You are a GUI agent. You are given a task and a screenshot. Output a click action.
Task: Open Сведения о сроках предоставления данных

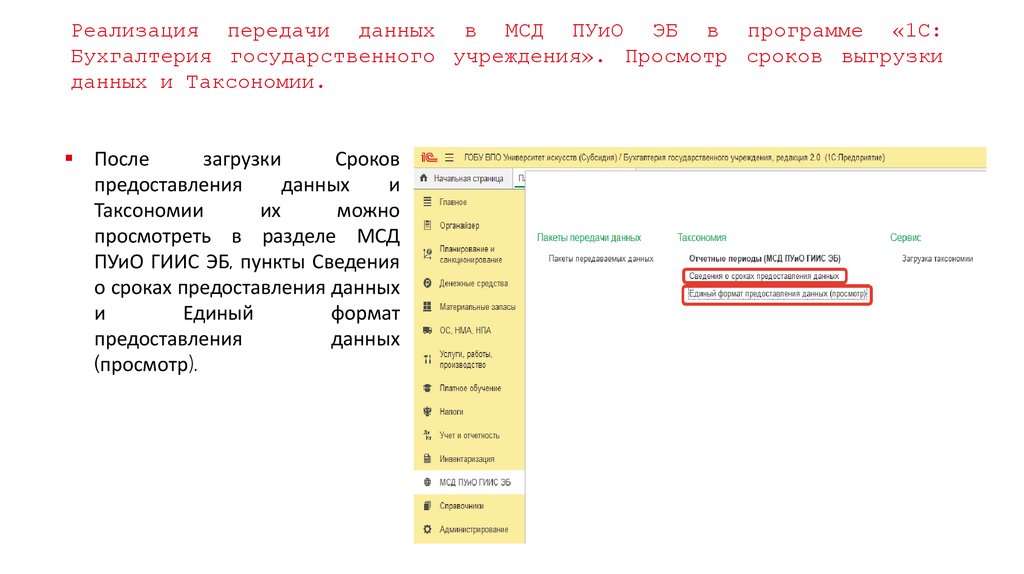(x=764, y=276)
